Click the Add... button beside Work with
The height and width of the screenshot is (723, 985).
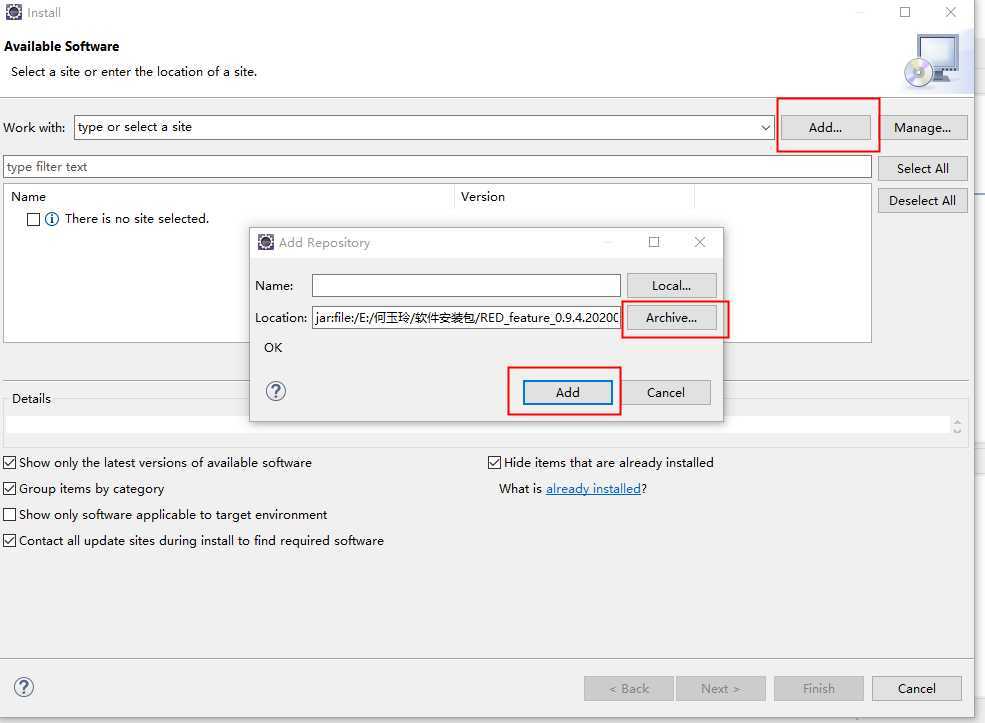[825, 128]
